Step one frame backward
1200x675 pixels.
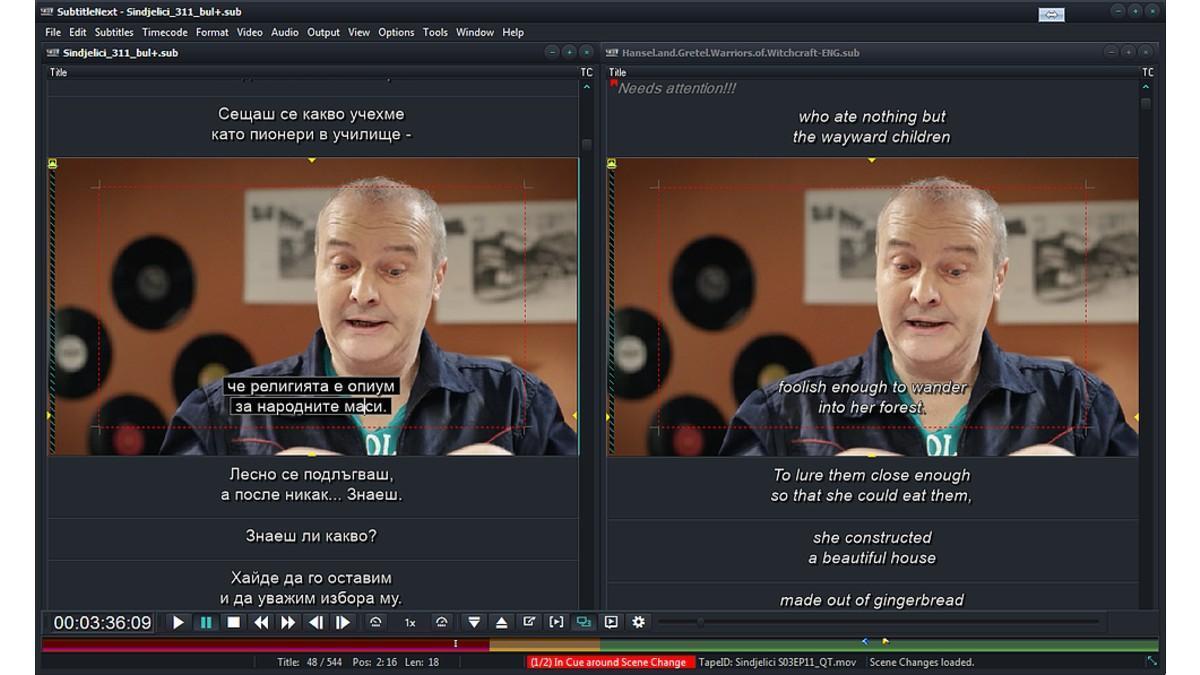click(x=316, y=622)
